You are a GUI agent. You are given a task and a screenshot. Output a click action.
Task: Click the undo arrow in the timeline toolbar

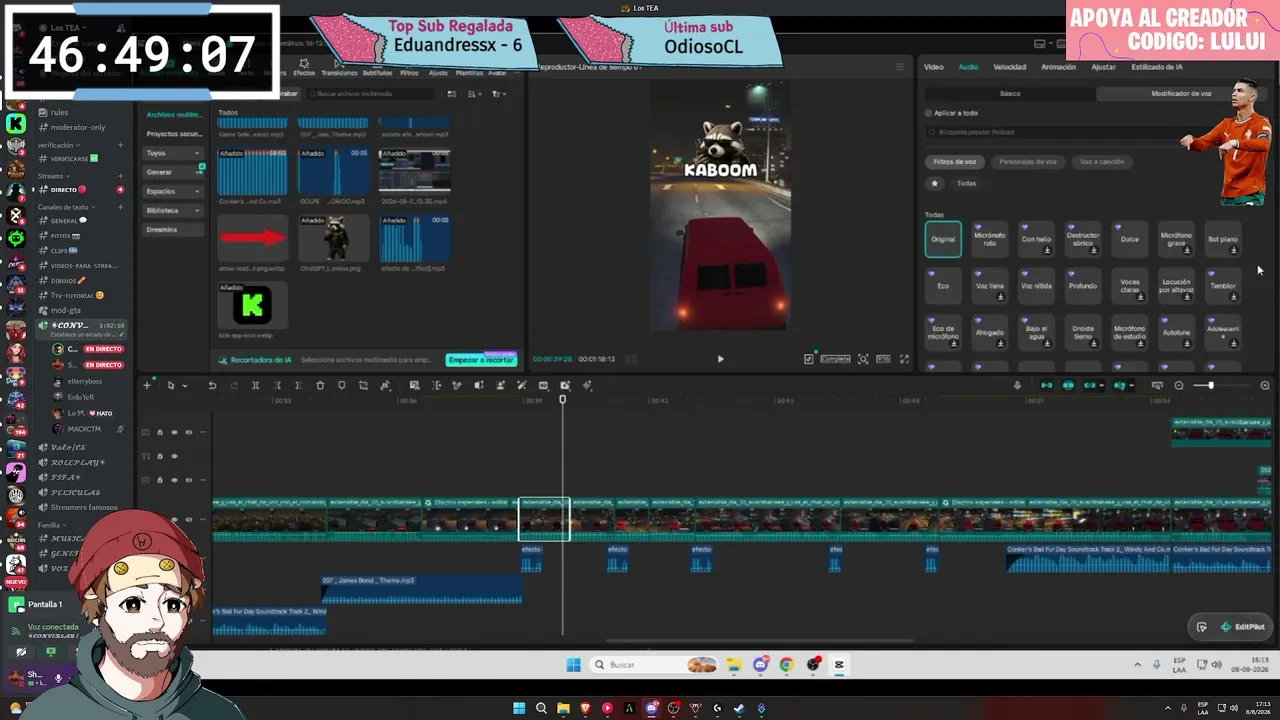(212, 386)
